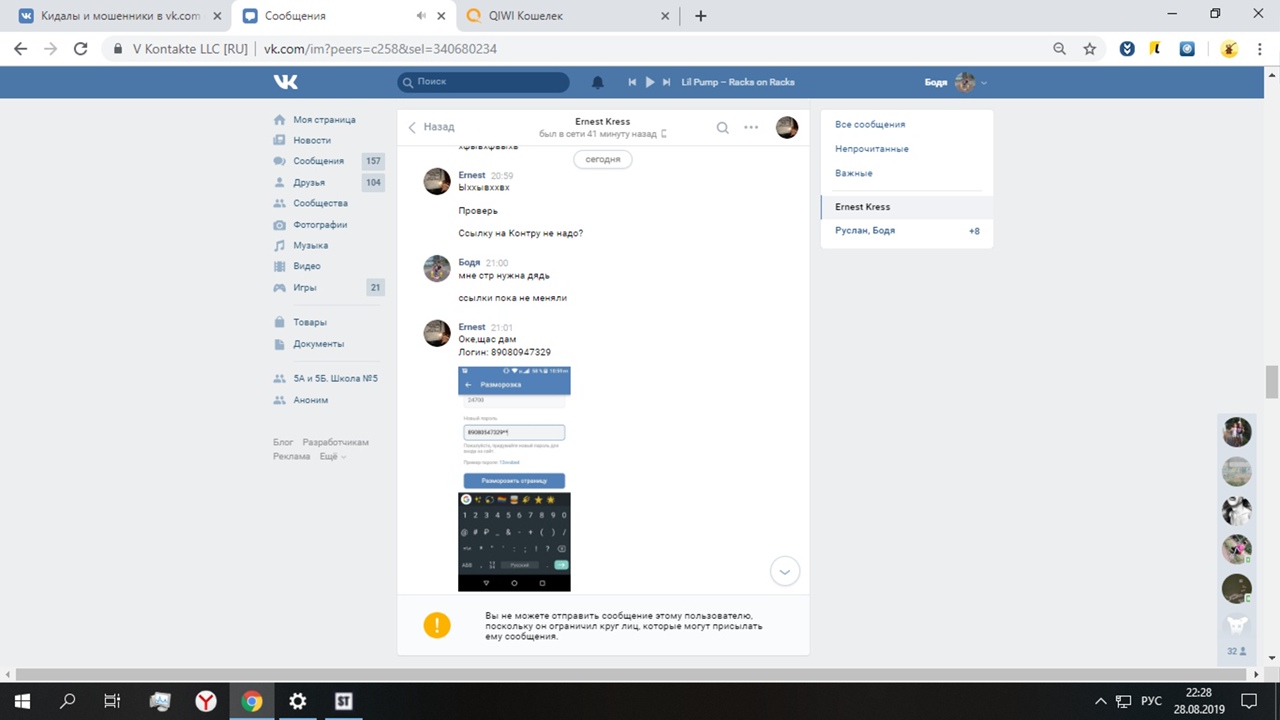The height and width of the screenshot is (720, 1280).
Task: Open conversation actions three-dots menu
Action: 751,128
